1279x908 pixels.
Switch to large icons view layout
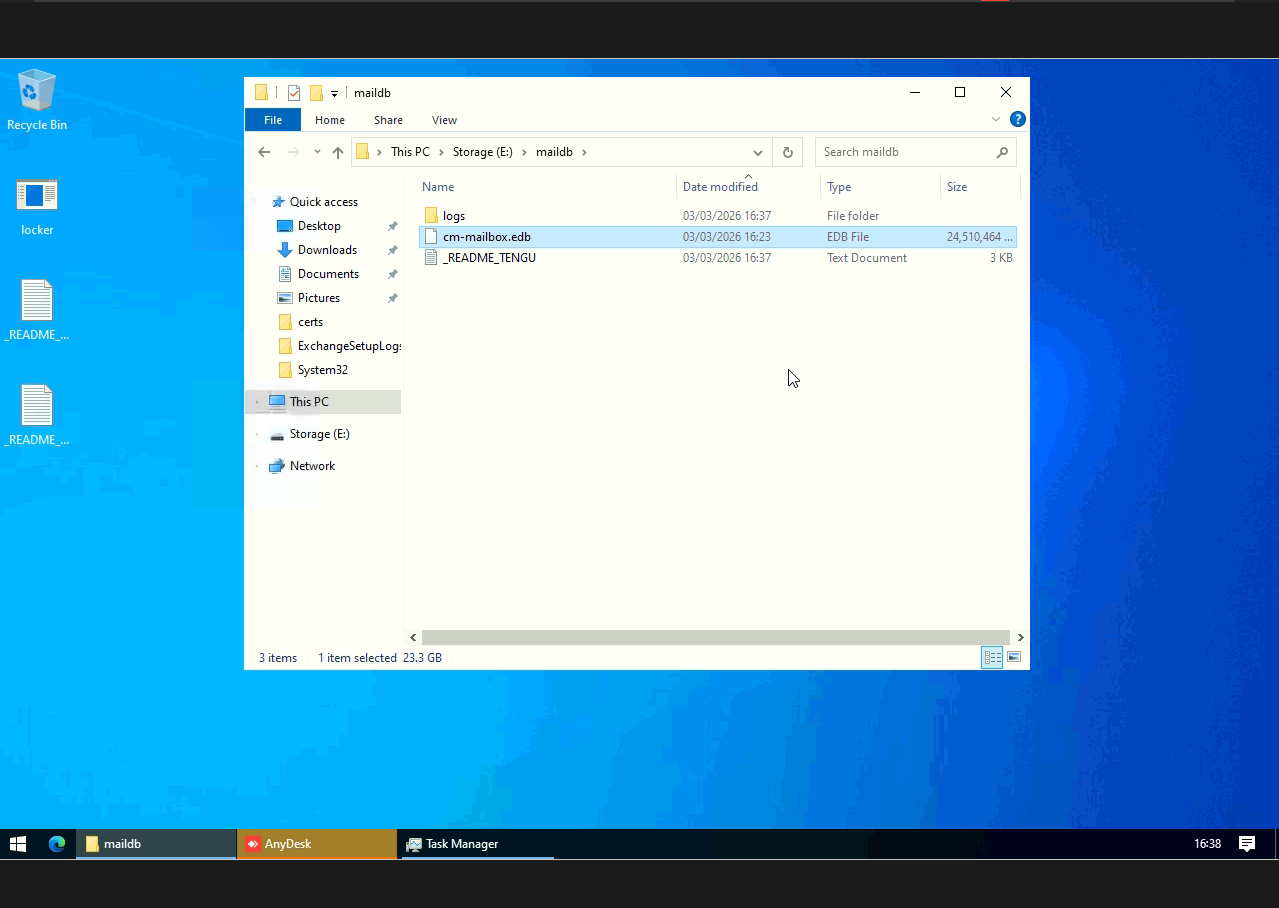(1014, 657)
